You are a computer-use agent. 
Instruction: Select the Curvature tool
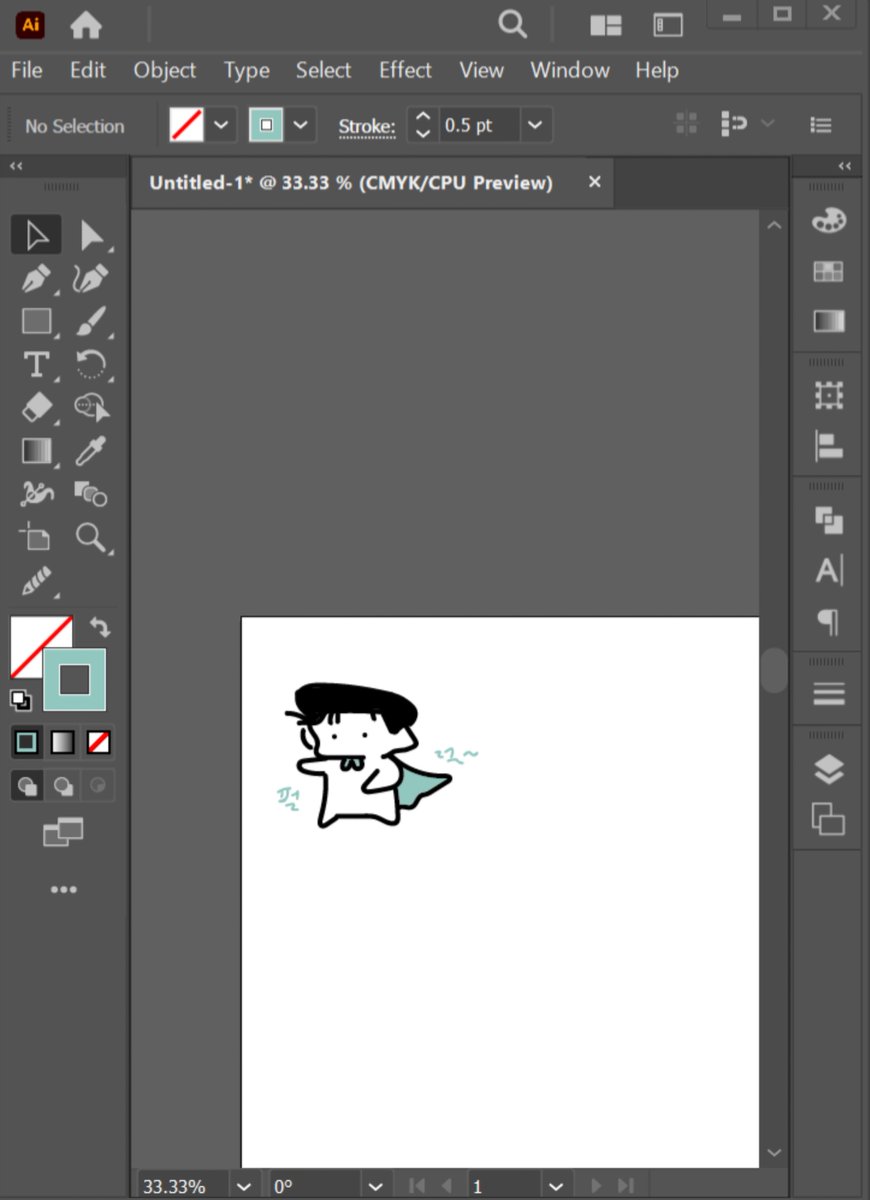(91, 279)
